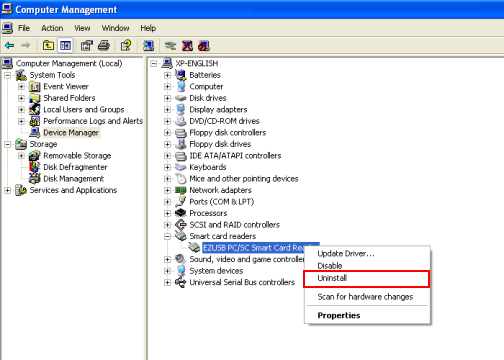Select the Floppy disk drives label
Viewport: 504px width, 360px height.
coord(220,144)
